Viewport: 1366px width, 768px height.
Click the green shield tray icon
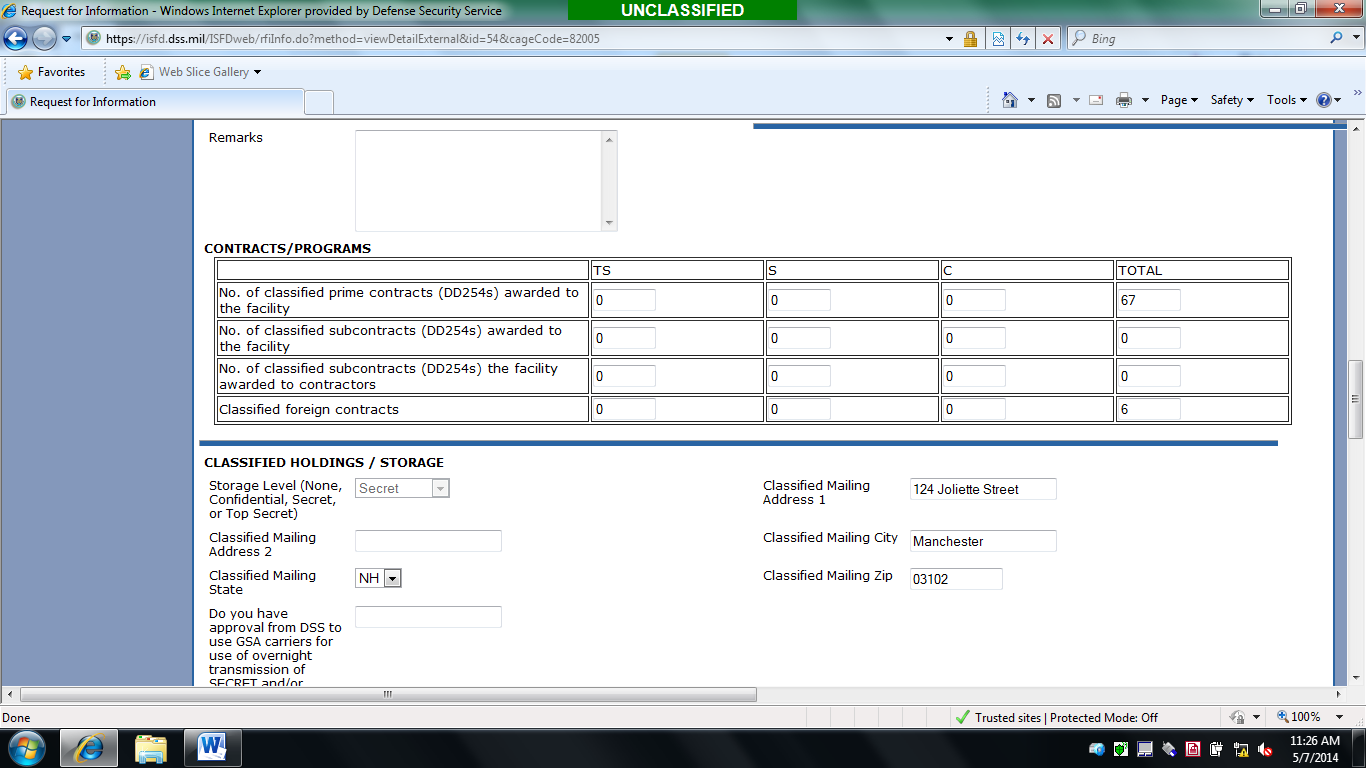click(x=1121, y=749)
